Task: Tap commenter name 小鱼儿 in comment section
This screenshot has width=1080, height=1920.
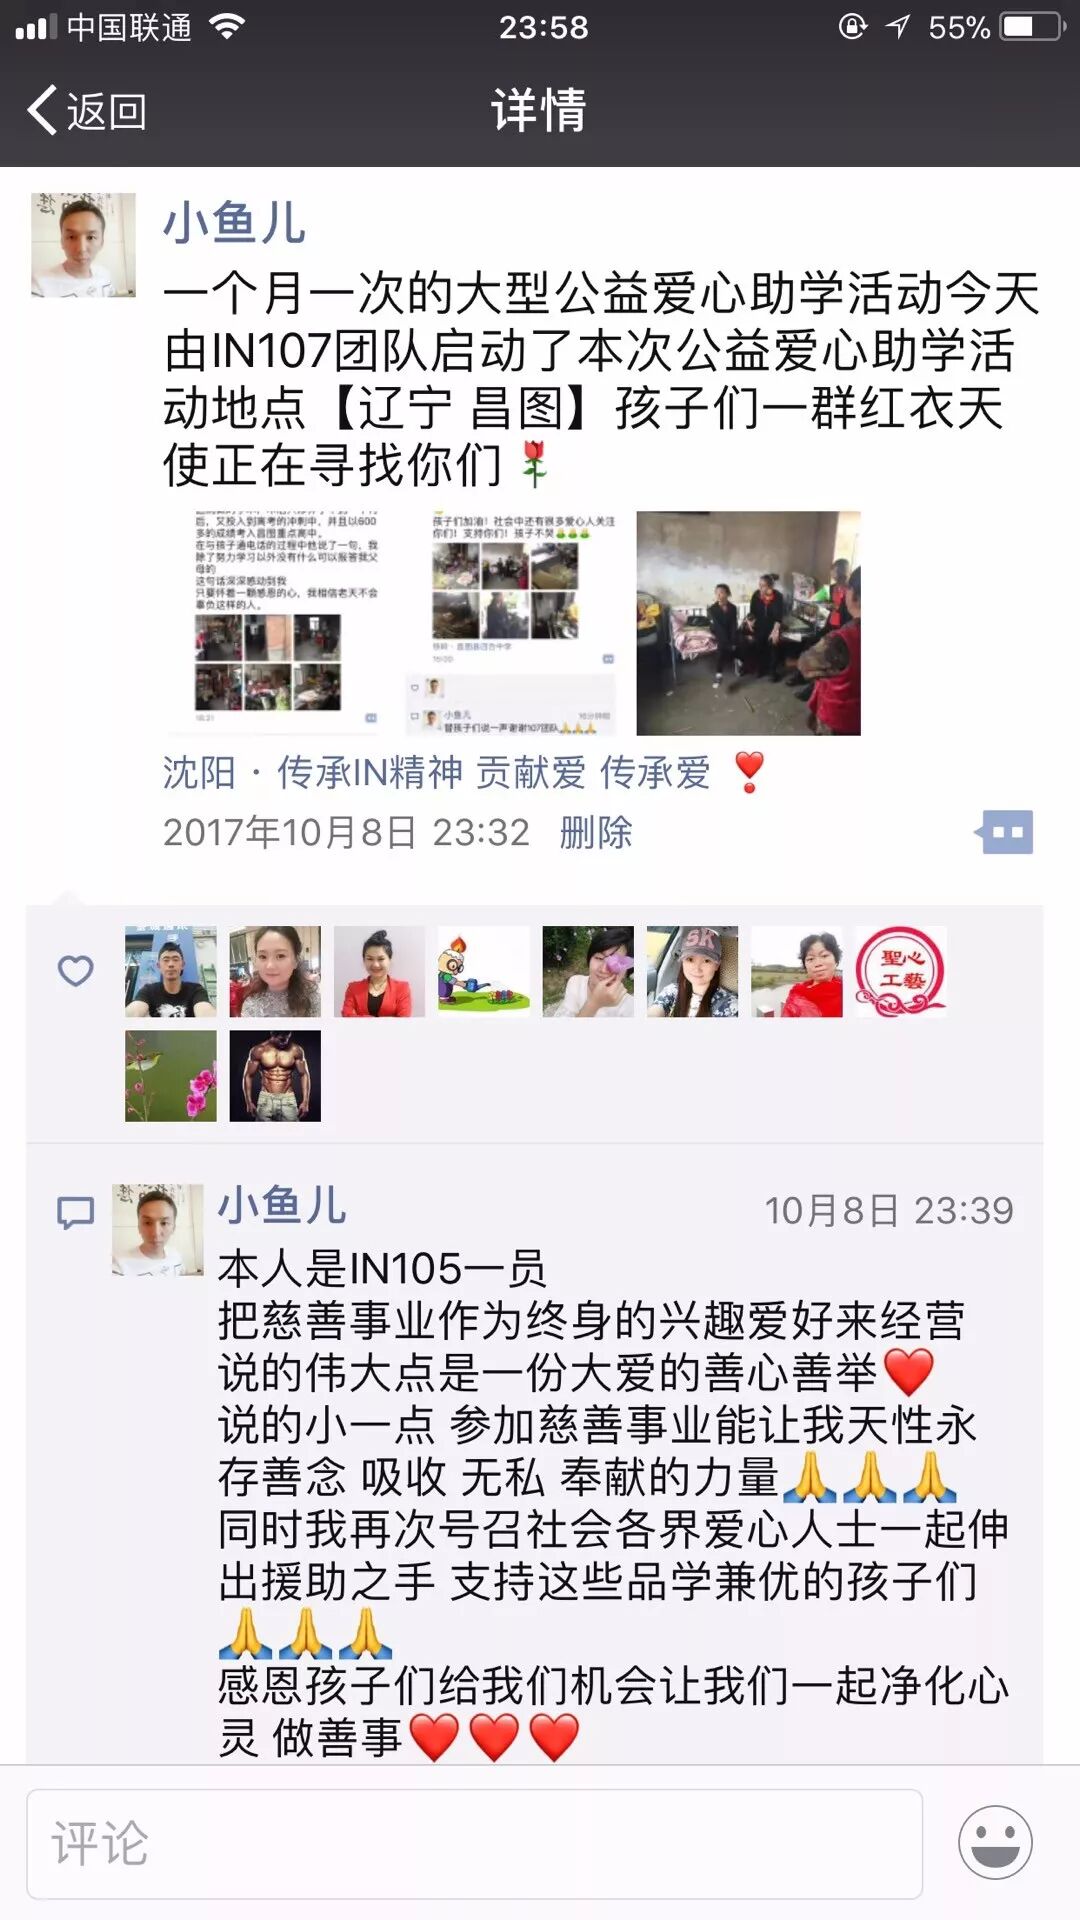Action: click(282, 1205)
